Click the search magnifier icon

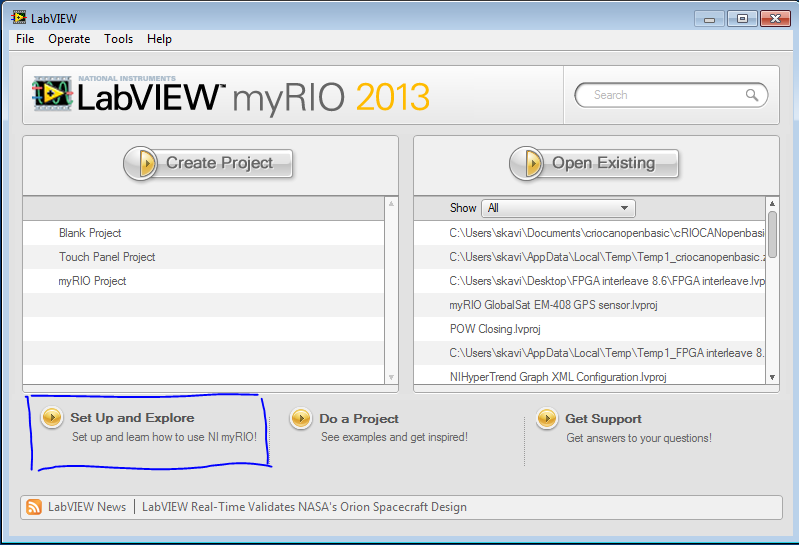[x=752, y=95]
